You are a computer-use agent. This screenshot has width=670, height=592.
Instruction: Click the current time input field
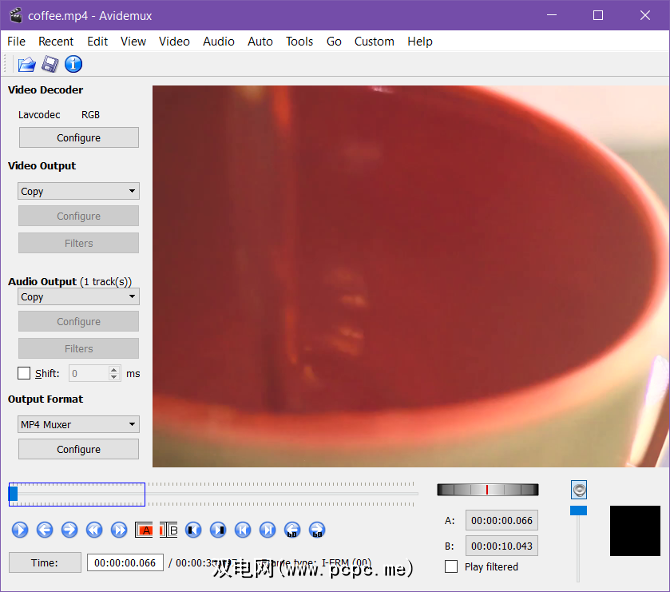124,563
